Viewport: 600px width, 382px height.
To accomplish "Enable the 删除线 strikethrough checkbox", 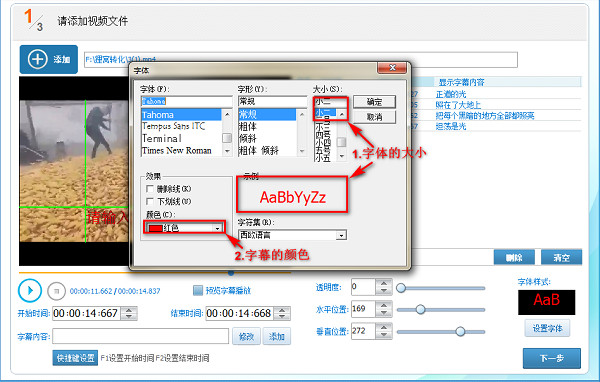I will tap(150, 189).
